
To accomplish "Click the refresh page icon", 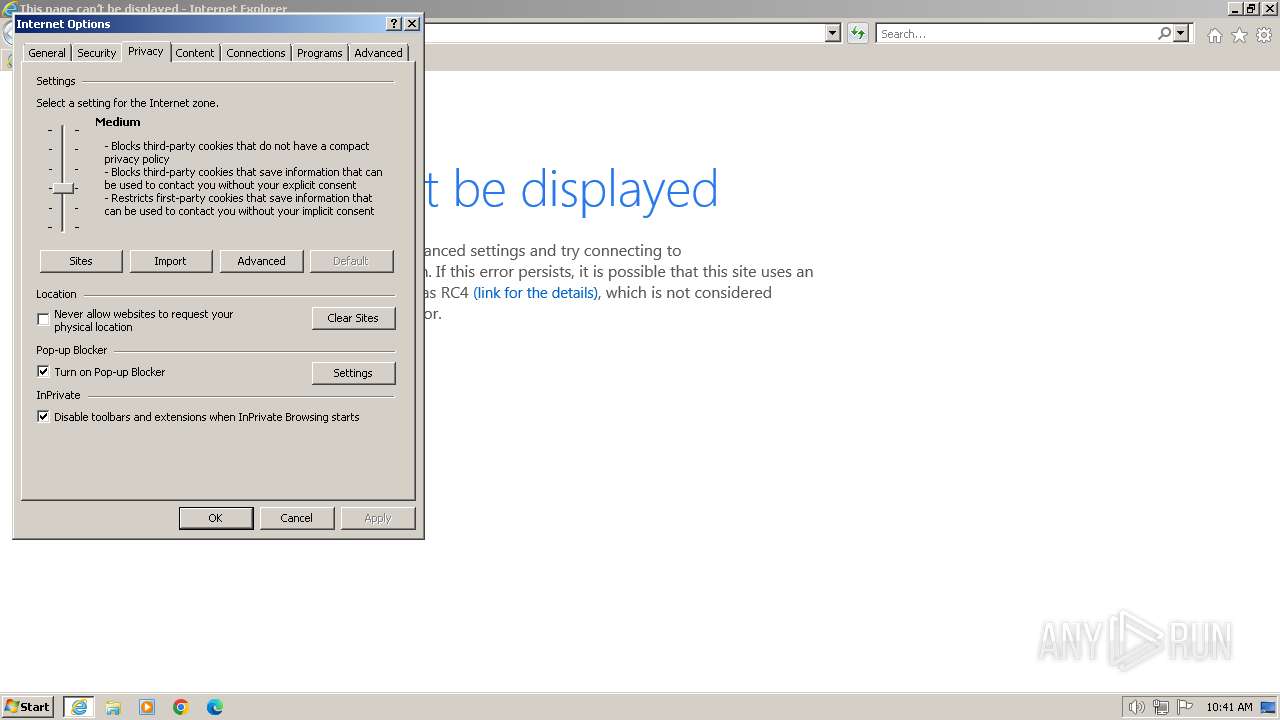I will [858, 34].
